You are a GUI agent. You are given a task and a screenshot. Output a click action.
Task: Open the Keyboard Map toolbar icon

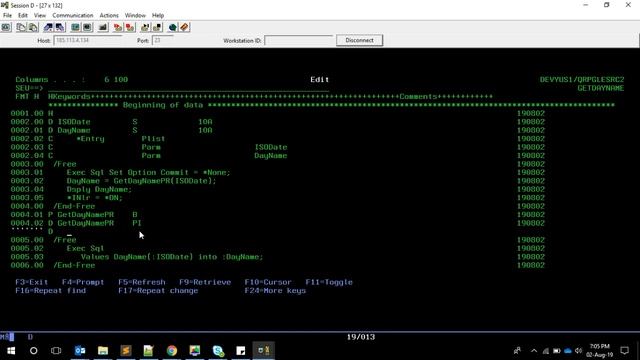(x=102, y=27)
